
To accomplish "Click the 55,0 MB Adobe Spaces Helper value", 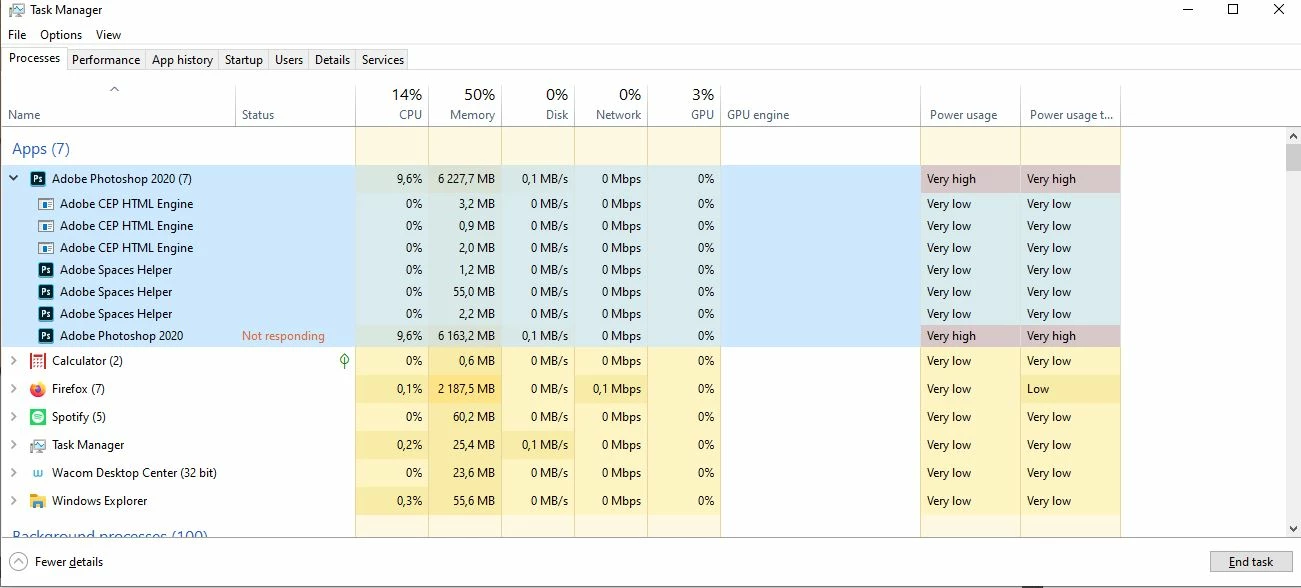I will click(474, 292).
